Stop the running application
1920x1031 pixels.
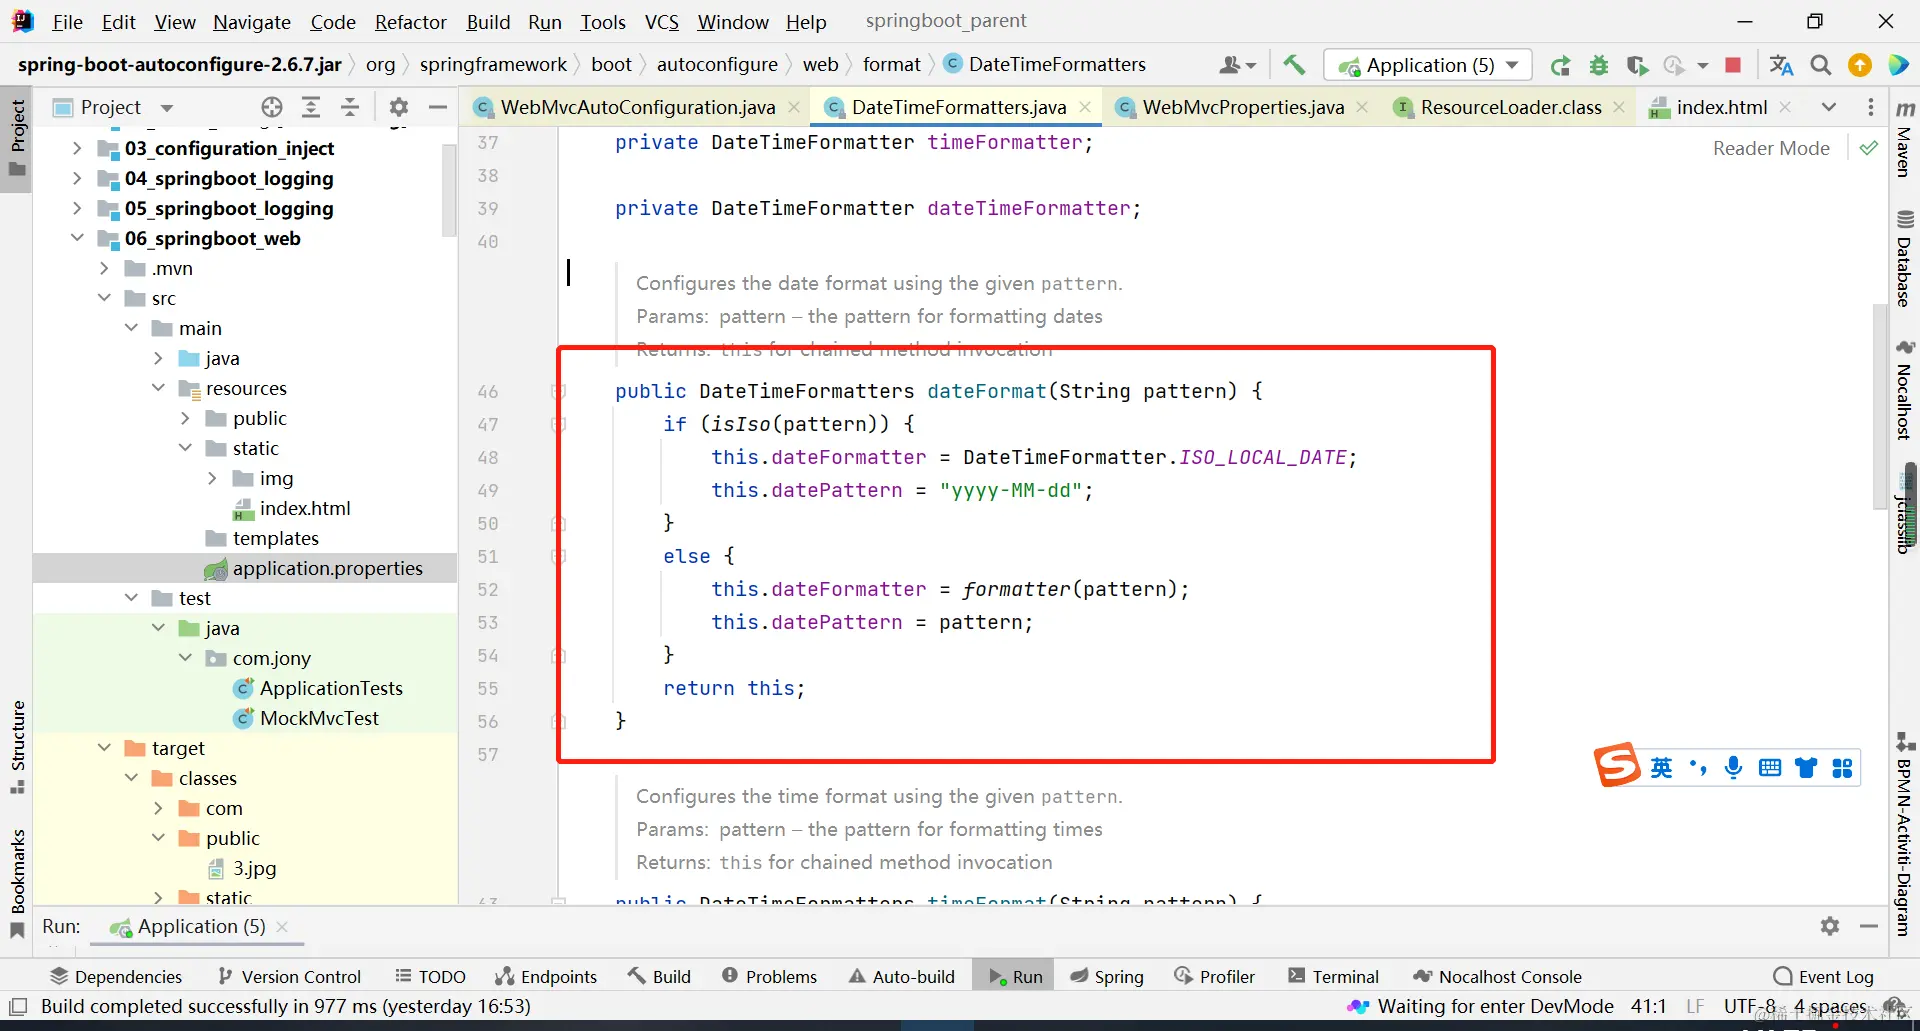1733,66
